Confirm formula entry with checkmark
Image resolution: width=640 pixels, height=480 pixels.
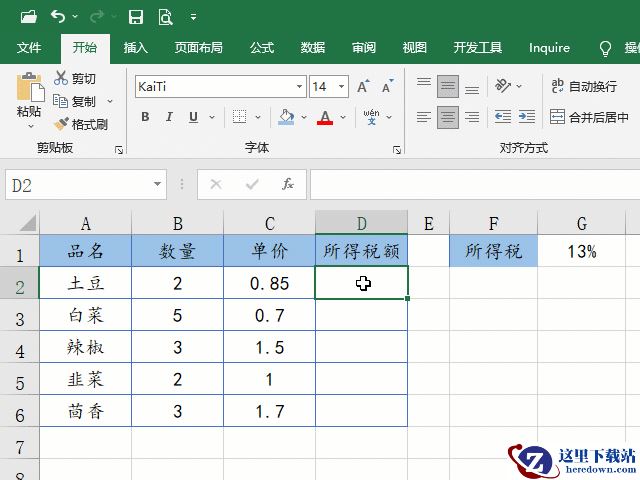pyautogui.click(x=252, y=184)
